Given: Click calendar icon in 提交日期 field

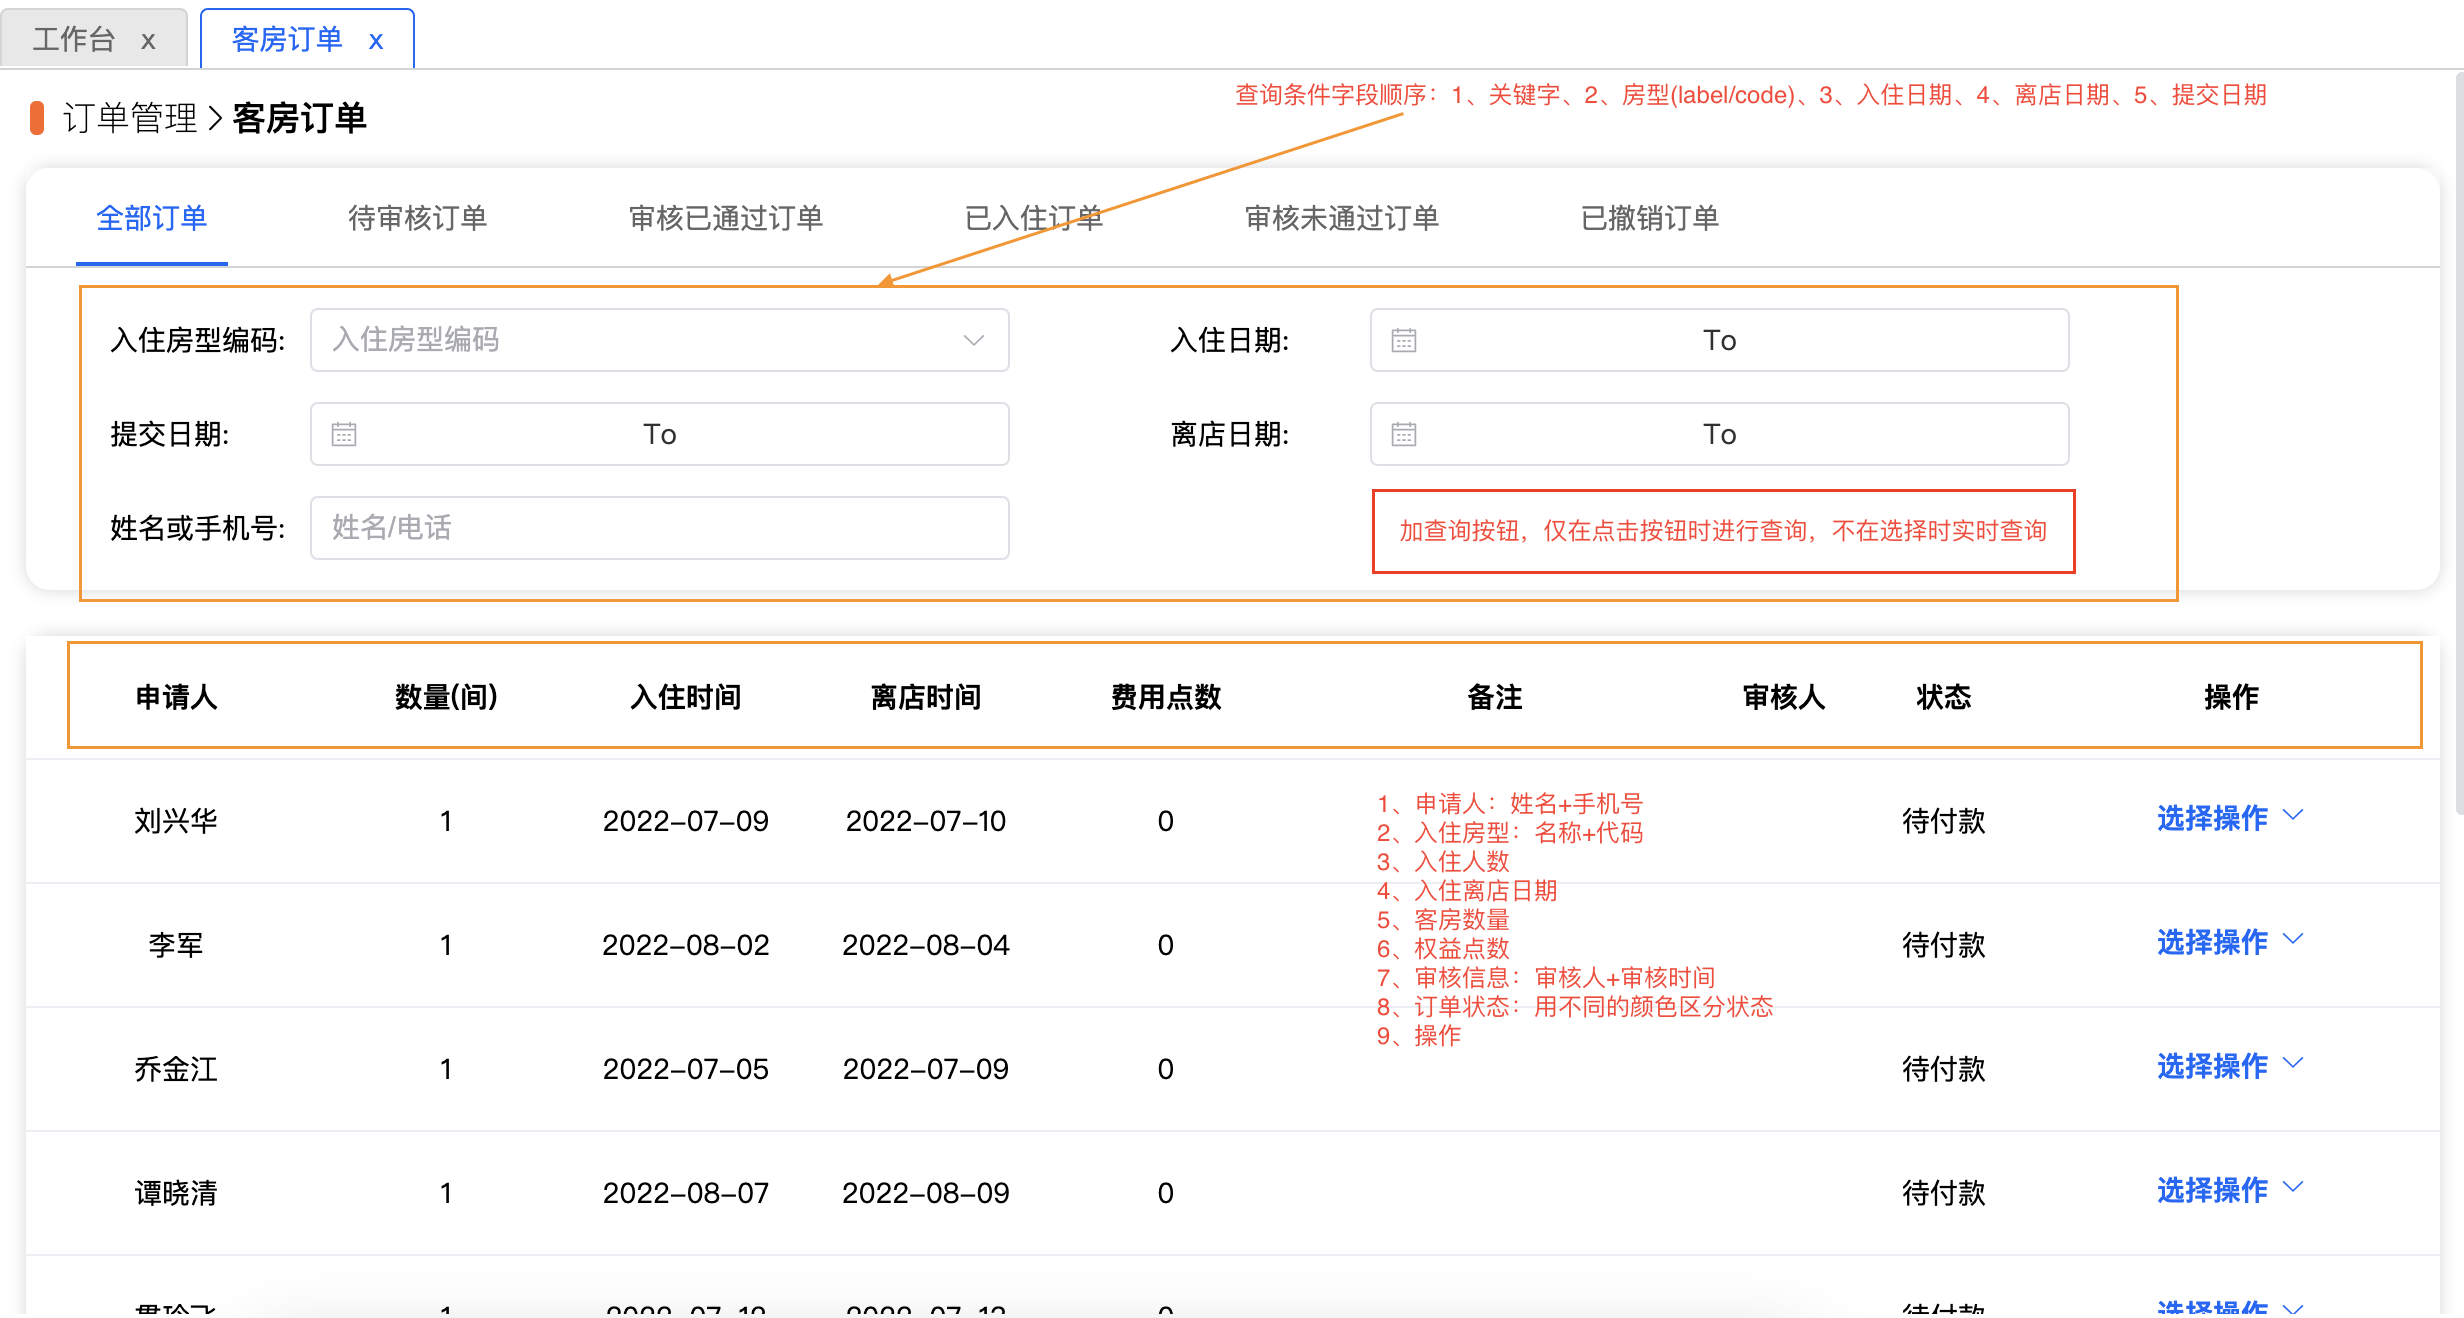Looking at the screenshot, I should pyautogui.click(x=344, y=435).
